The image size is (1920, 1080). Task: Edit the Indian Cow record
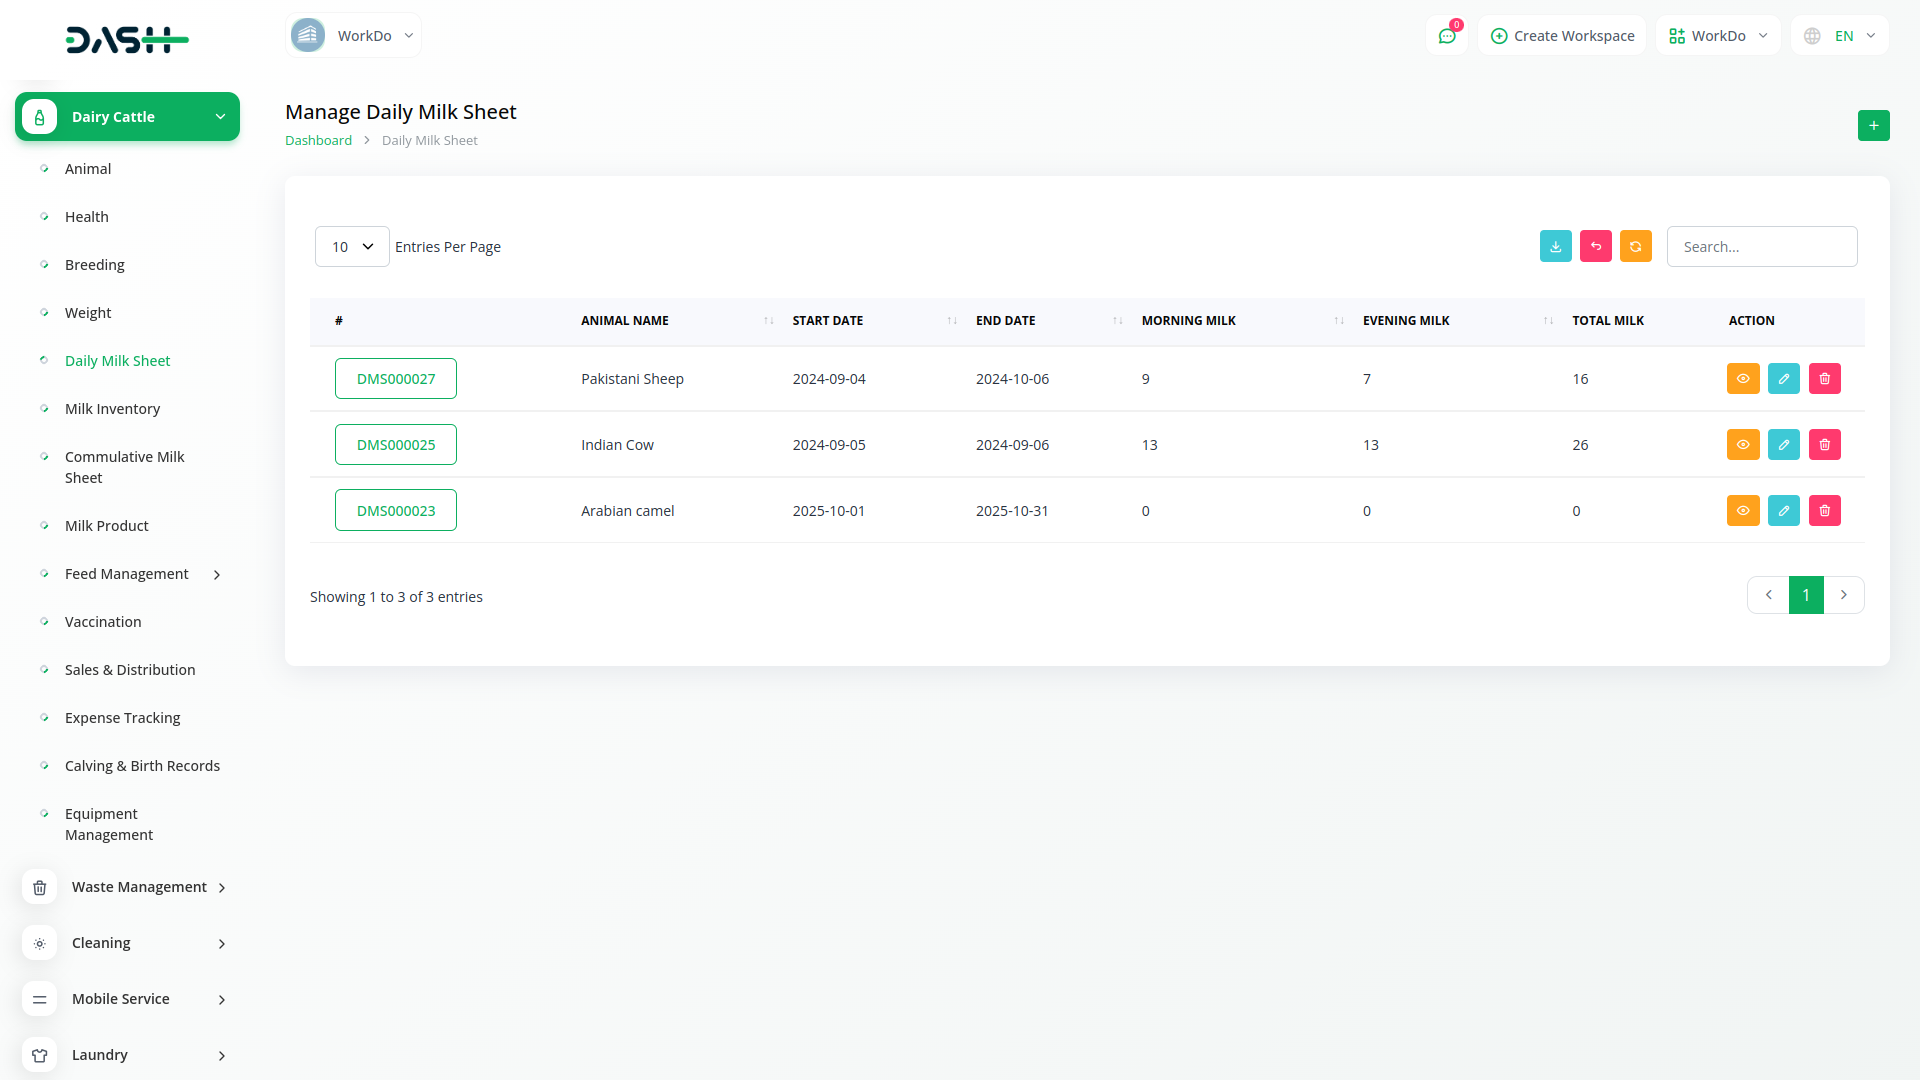[1783, 445]
